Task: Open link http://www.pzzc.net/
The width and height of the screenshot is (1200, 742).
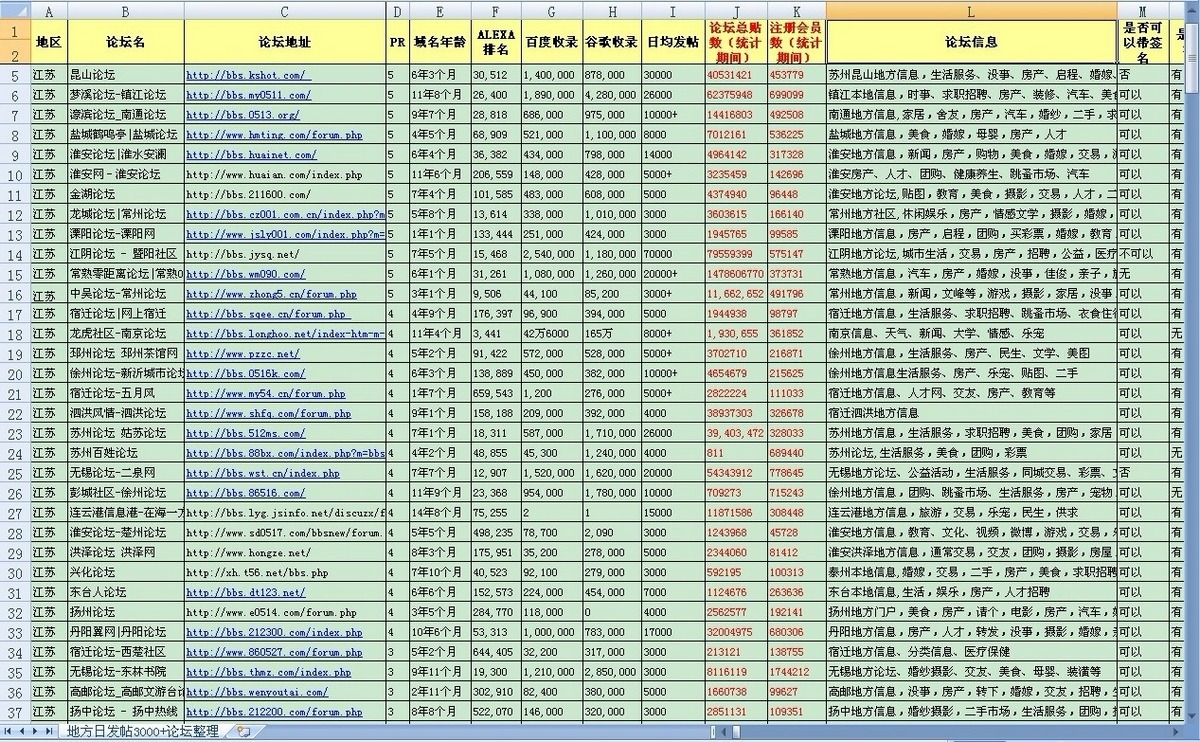Action: point(243,354)
